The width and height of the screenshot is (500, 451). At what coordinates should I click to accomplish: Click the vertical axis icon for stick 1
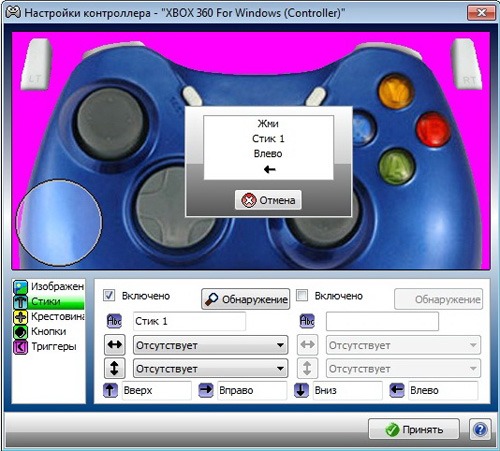pos(115,368)
